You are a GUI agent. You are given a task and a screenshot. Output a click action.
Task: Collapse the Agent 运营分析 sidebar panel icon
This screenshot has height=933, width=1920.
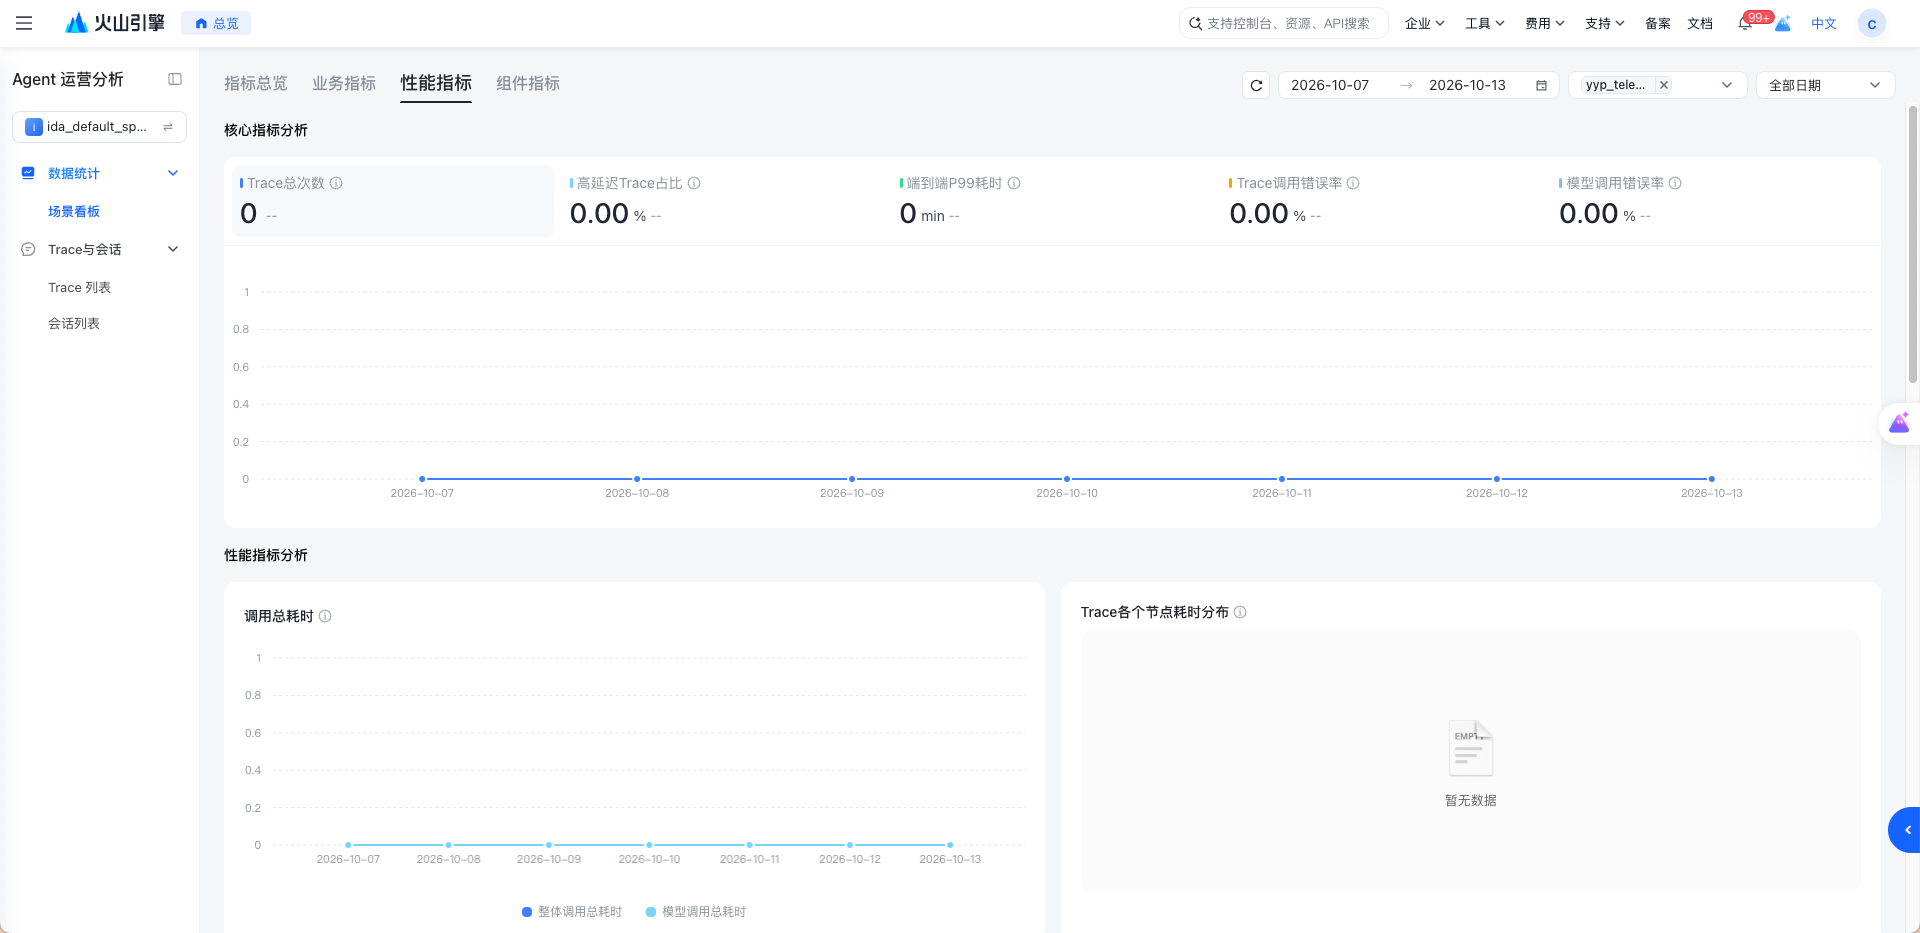[175, 79]
